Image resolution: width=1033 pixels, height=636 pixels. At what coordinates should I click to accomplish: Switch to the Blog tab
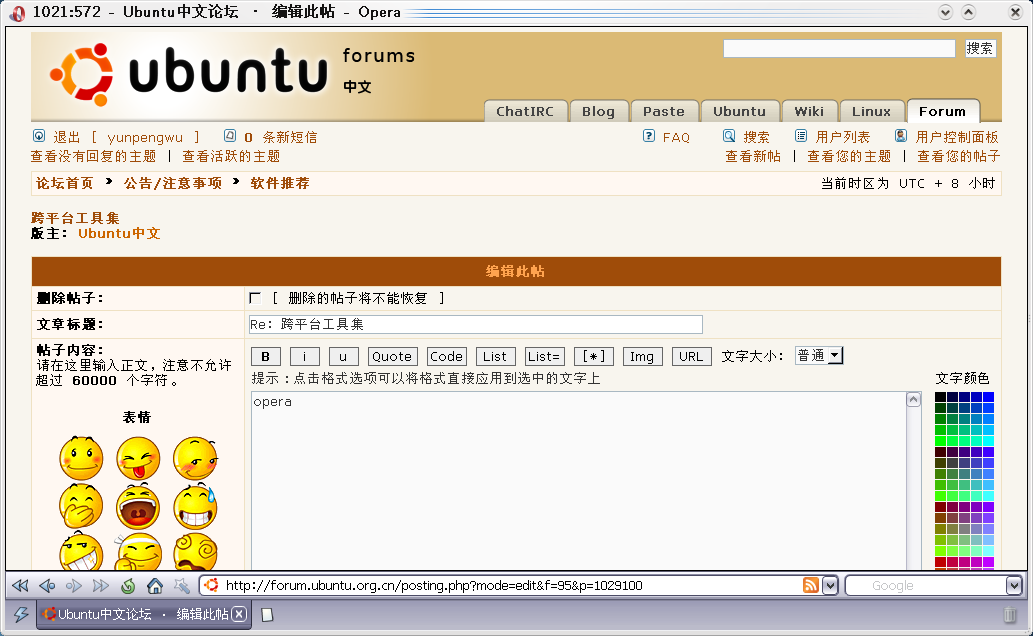pos(598,111)
